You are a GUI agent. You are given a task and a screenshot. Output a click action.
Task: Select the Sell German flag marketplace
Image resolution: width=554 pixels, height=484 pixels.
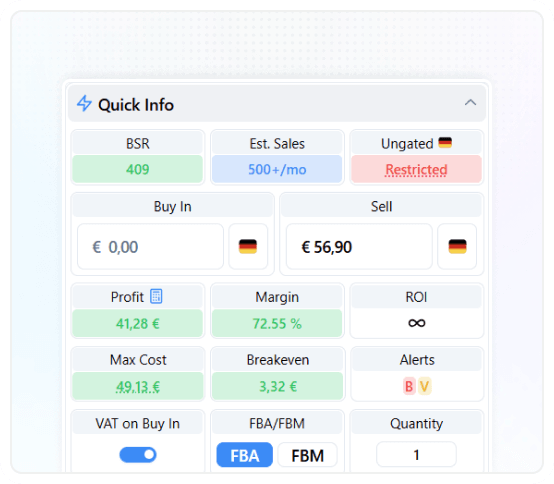pyautogui.click(x=457, y=247)
